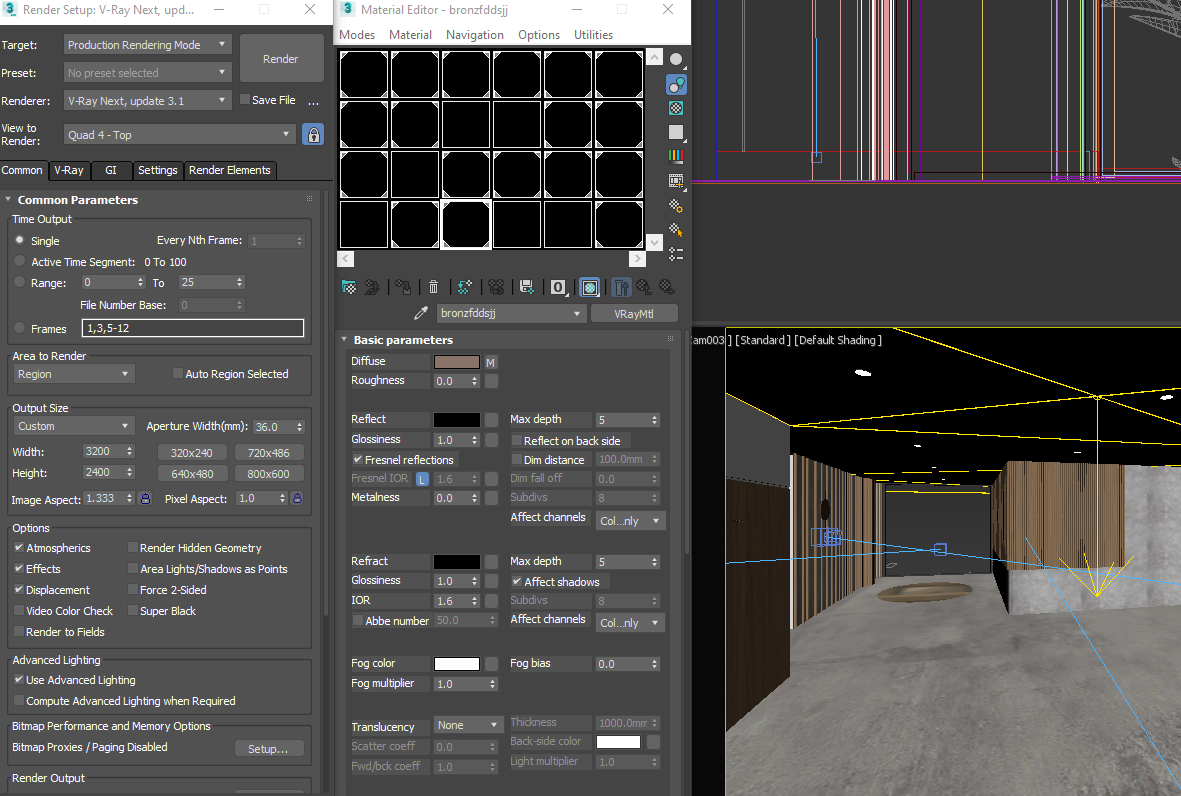Click the 800x600 output size preset

pyautogui.click(x=269, y=474)
